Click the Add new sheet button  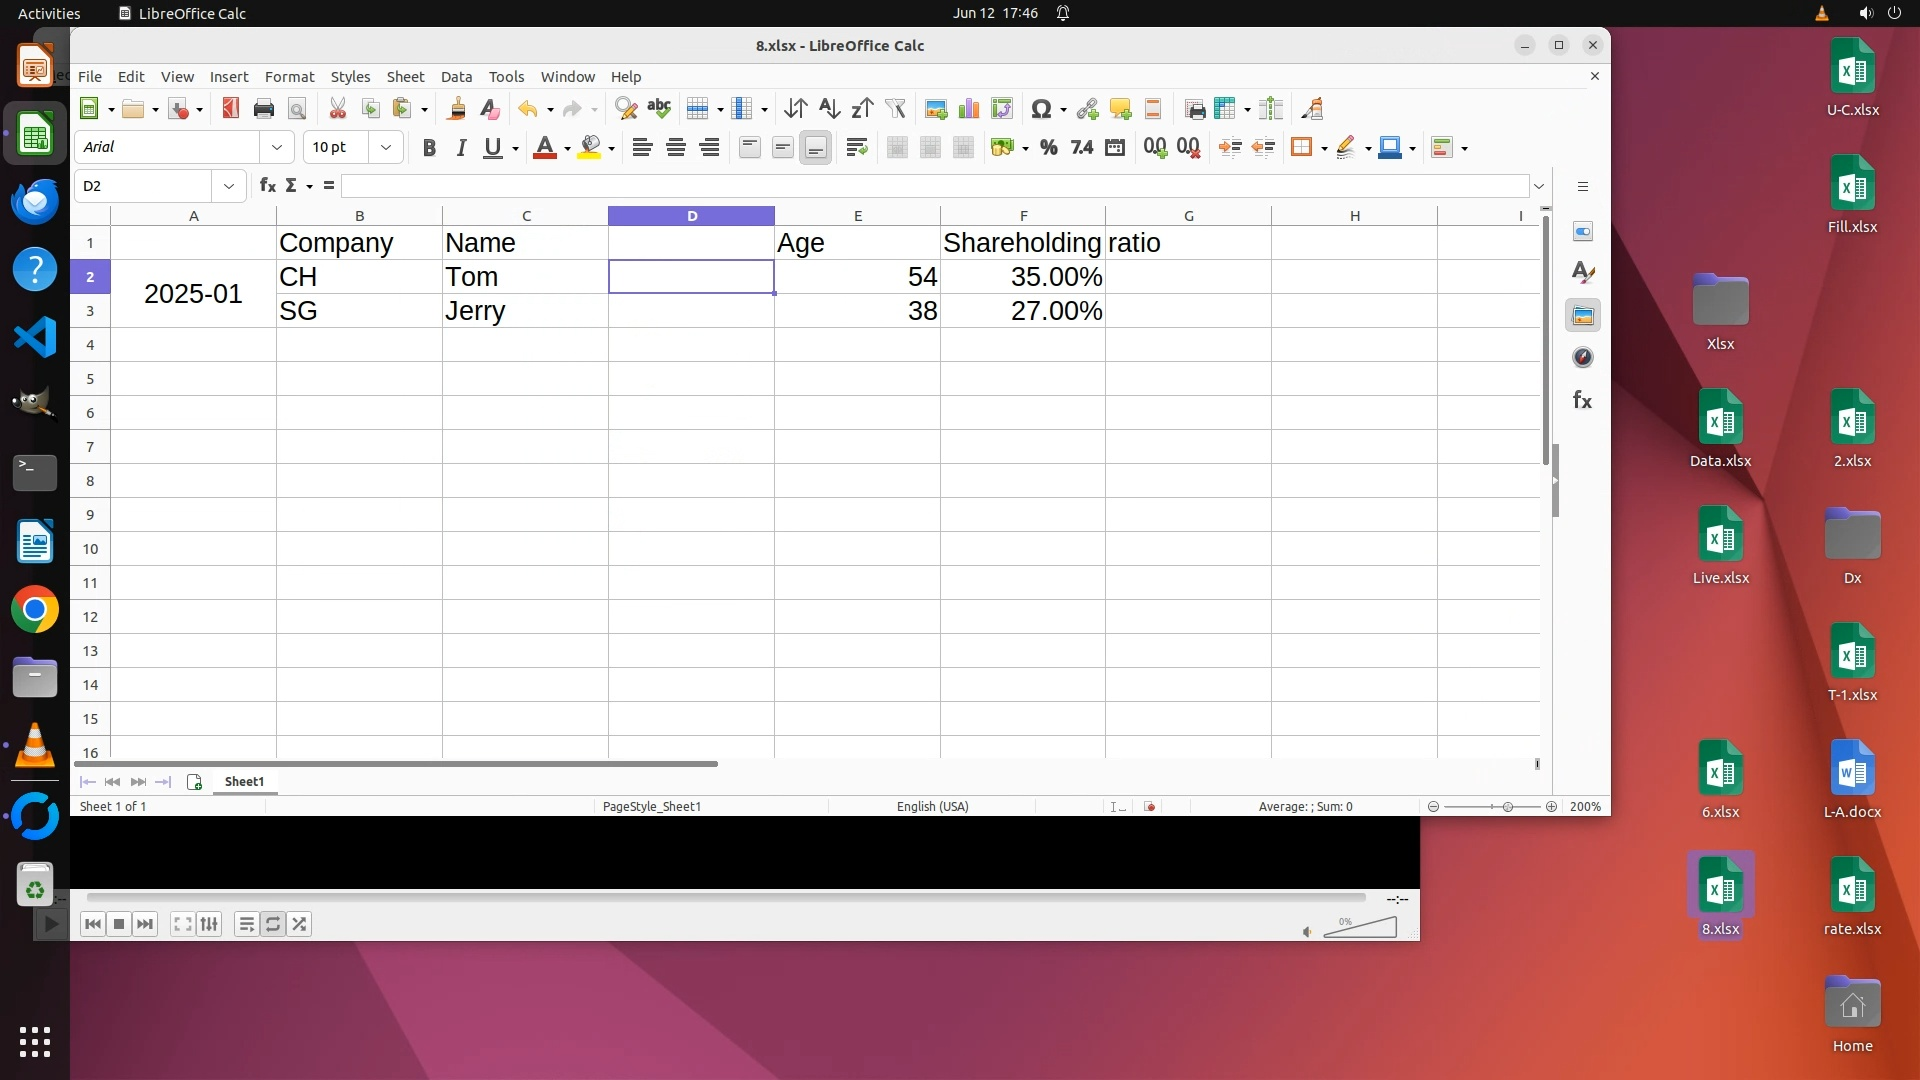[x=194, y=782]
